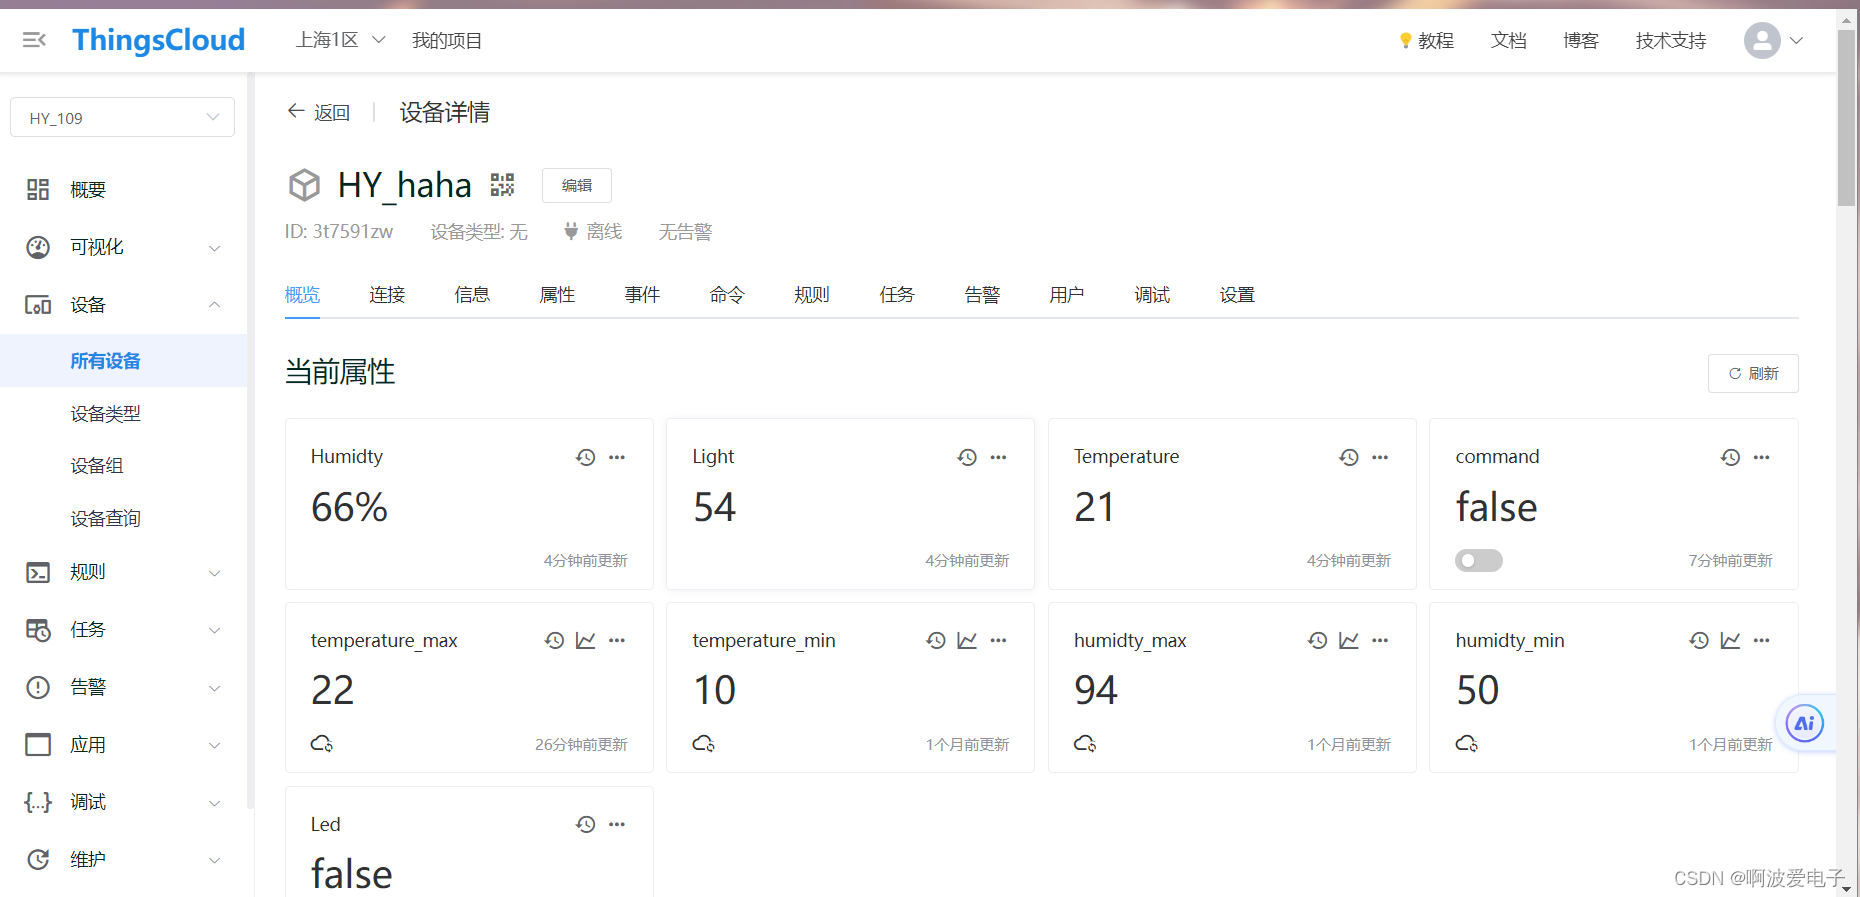Expand the 应用 sidebar section
1860x897 pixels.
tap(123, 745)
